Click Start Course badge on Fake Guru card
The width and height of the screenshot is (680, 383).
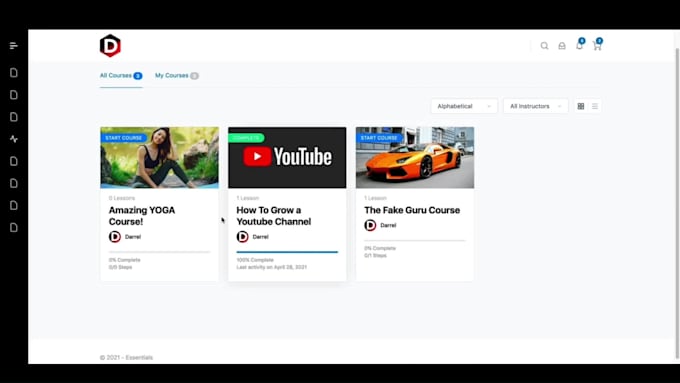[379, 138]
